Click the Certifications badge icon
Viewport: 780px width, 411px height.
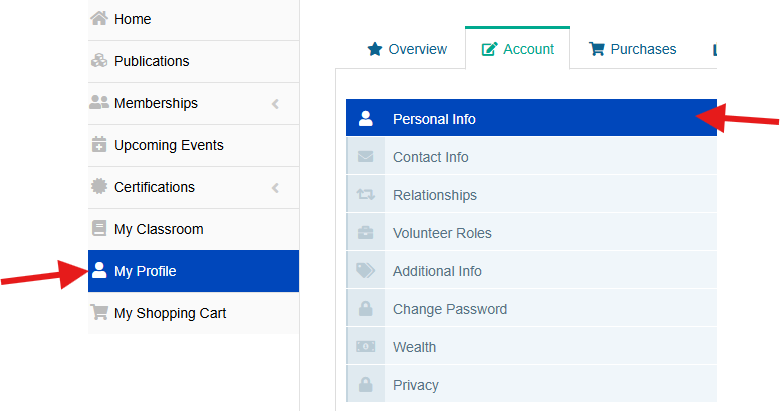coord(98,186)
